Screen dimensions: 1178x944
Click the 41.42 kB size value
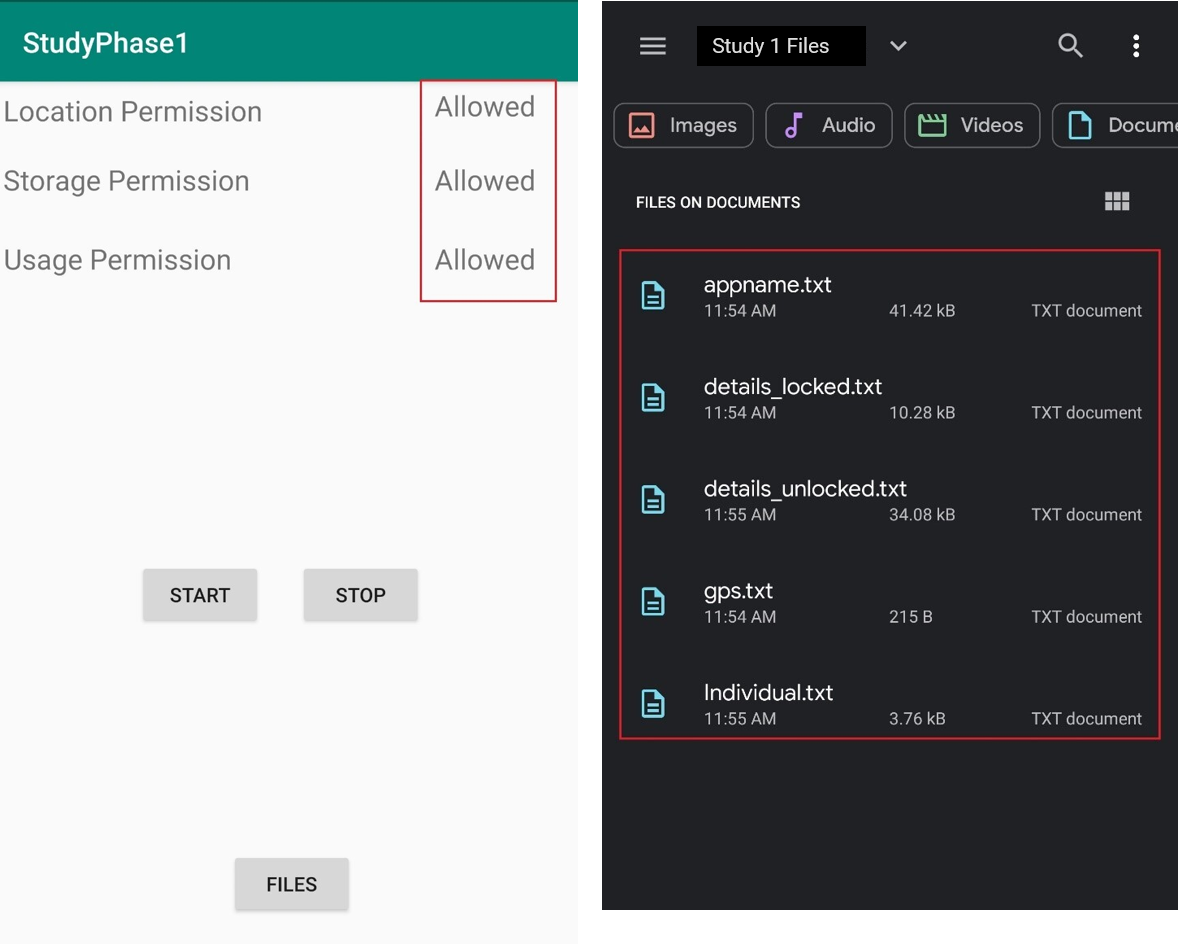pyautogui.click(x=922, y=311)
